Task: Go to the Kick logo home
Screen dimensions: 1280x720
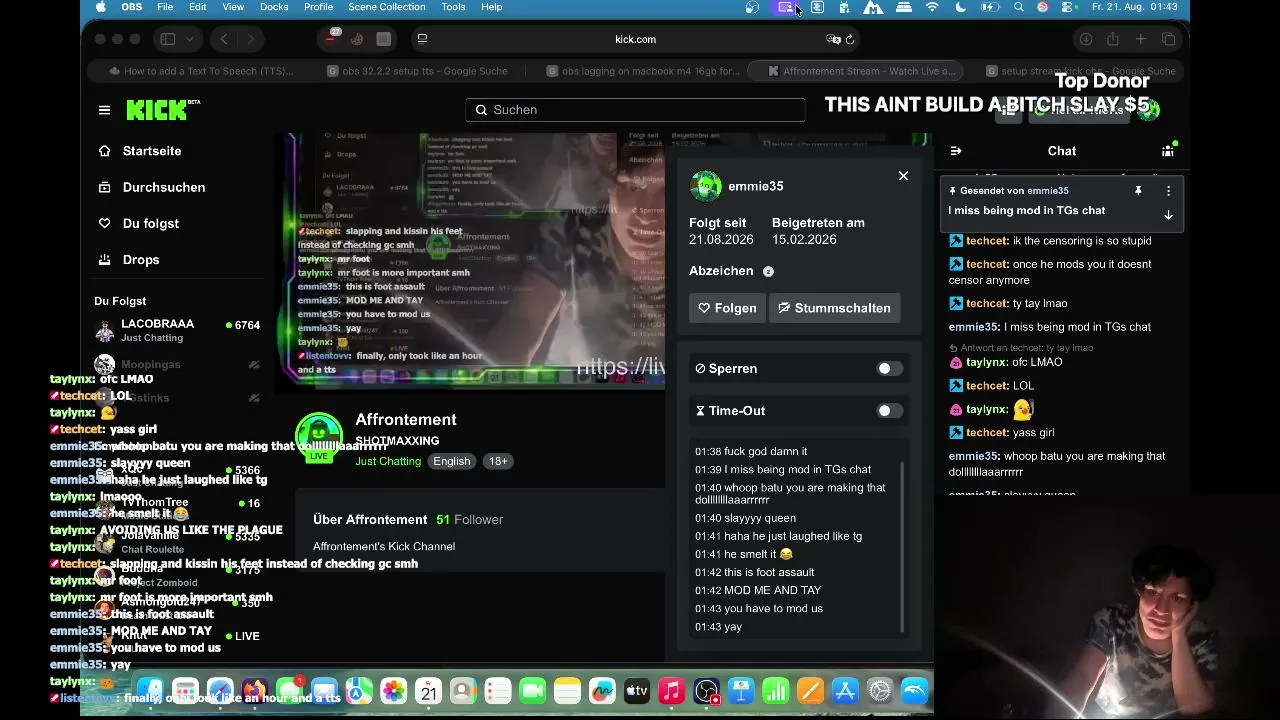Action: tap(162, 110)
